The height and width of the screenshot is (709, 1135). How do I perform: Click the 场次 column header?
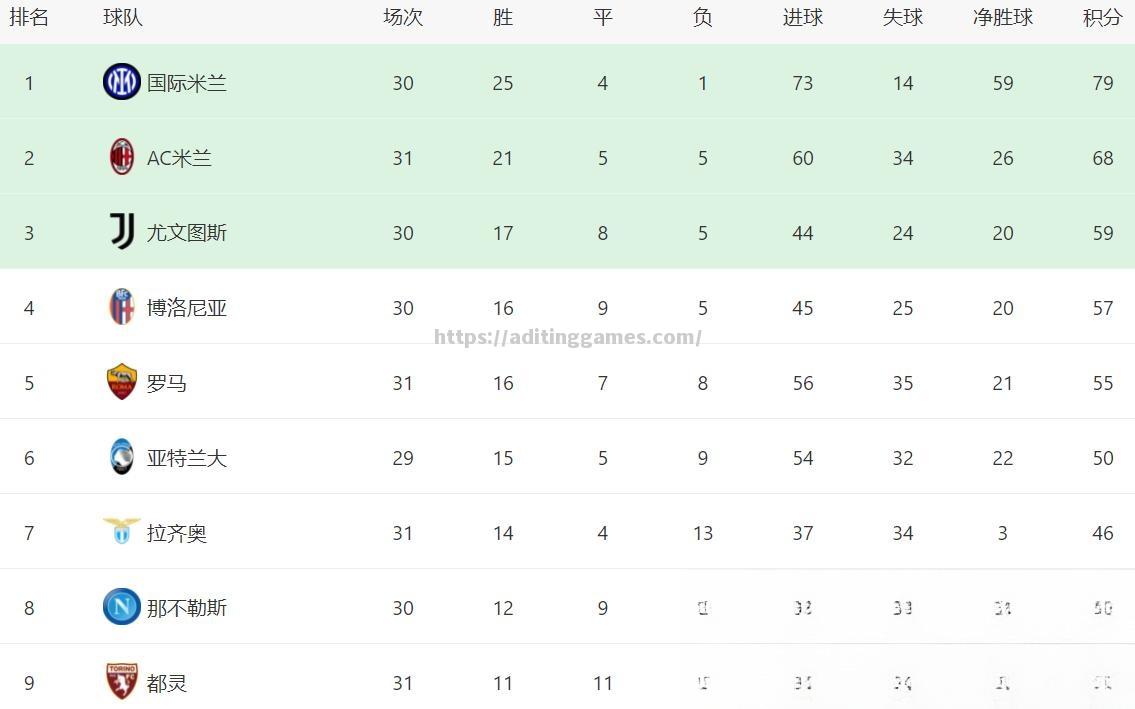(x=403, y=18)
